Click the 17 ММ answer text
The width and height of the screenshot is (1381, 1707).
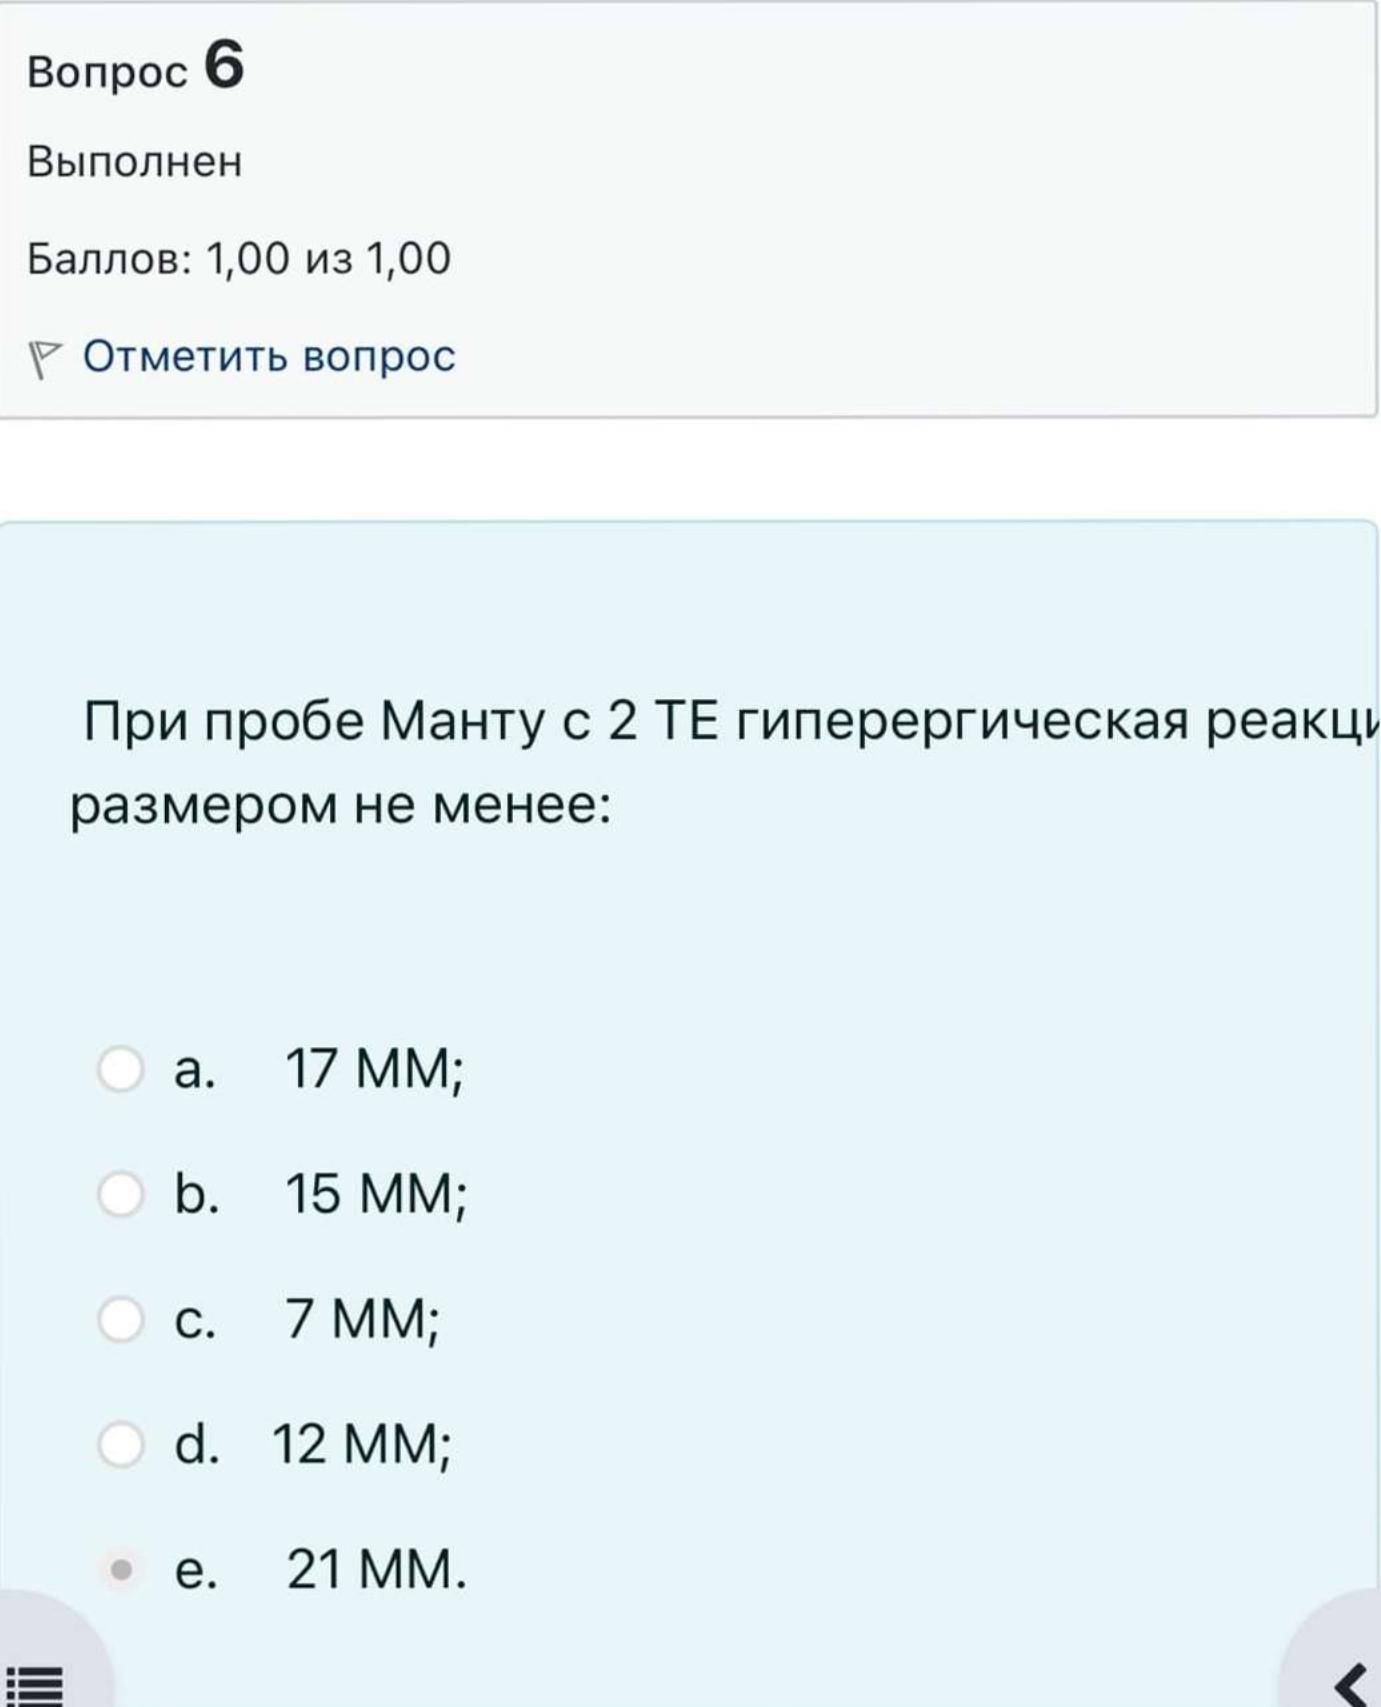pyautogui.click(x=375, y=1069)
